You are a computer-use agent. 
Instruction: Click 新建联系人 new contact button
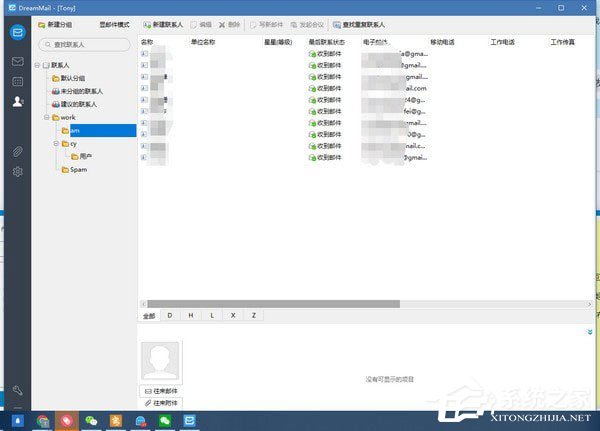[163, 25]
